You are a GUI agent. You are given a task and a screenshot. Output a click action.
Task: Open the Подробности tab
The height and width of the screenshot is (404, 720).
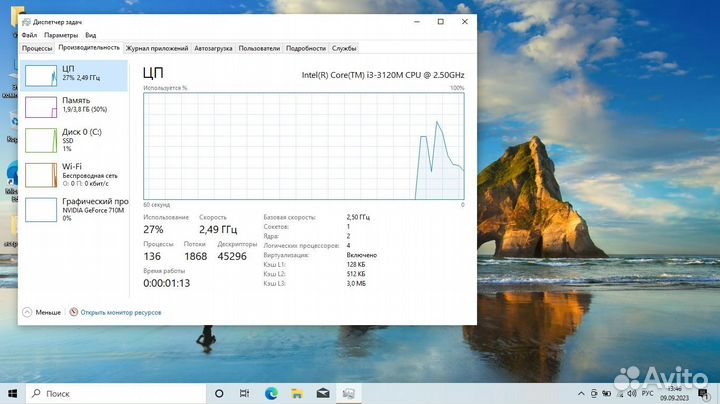click(x=306, y=48)
